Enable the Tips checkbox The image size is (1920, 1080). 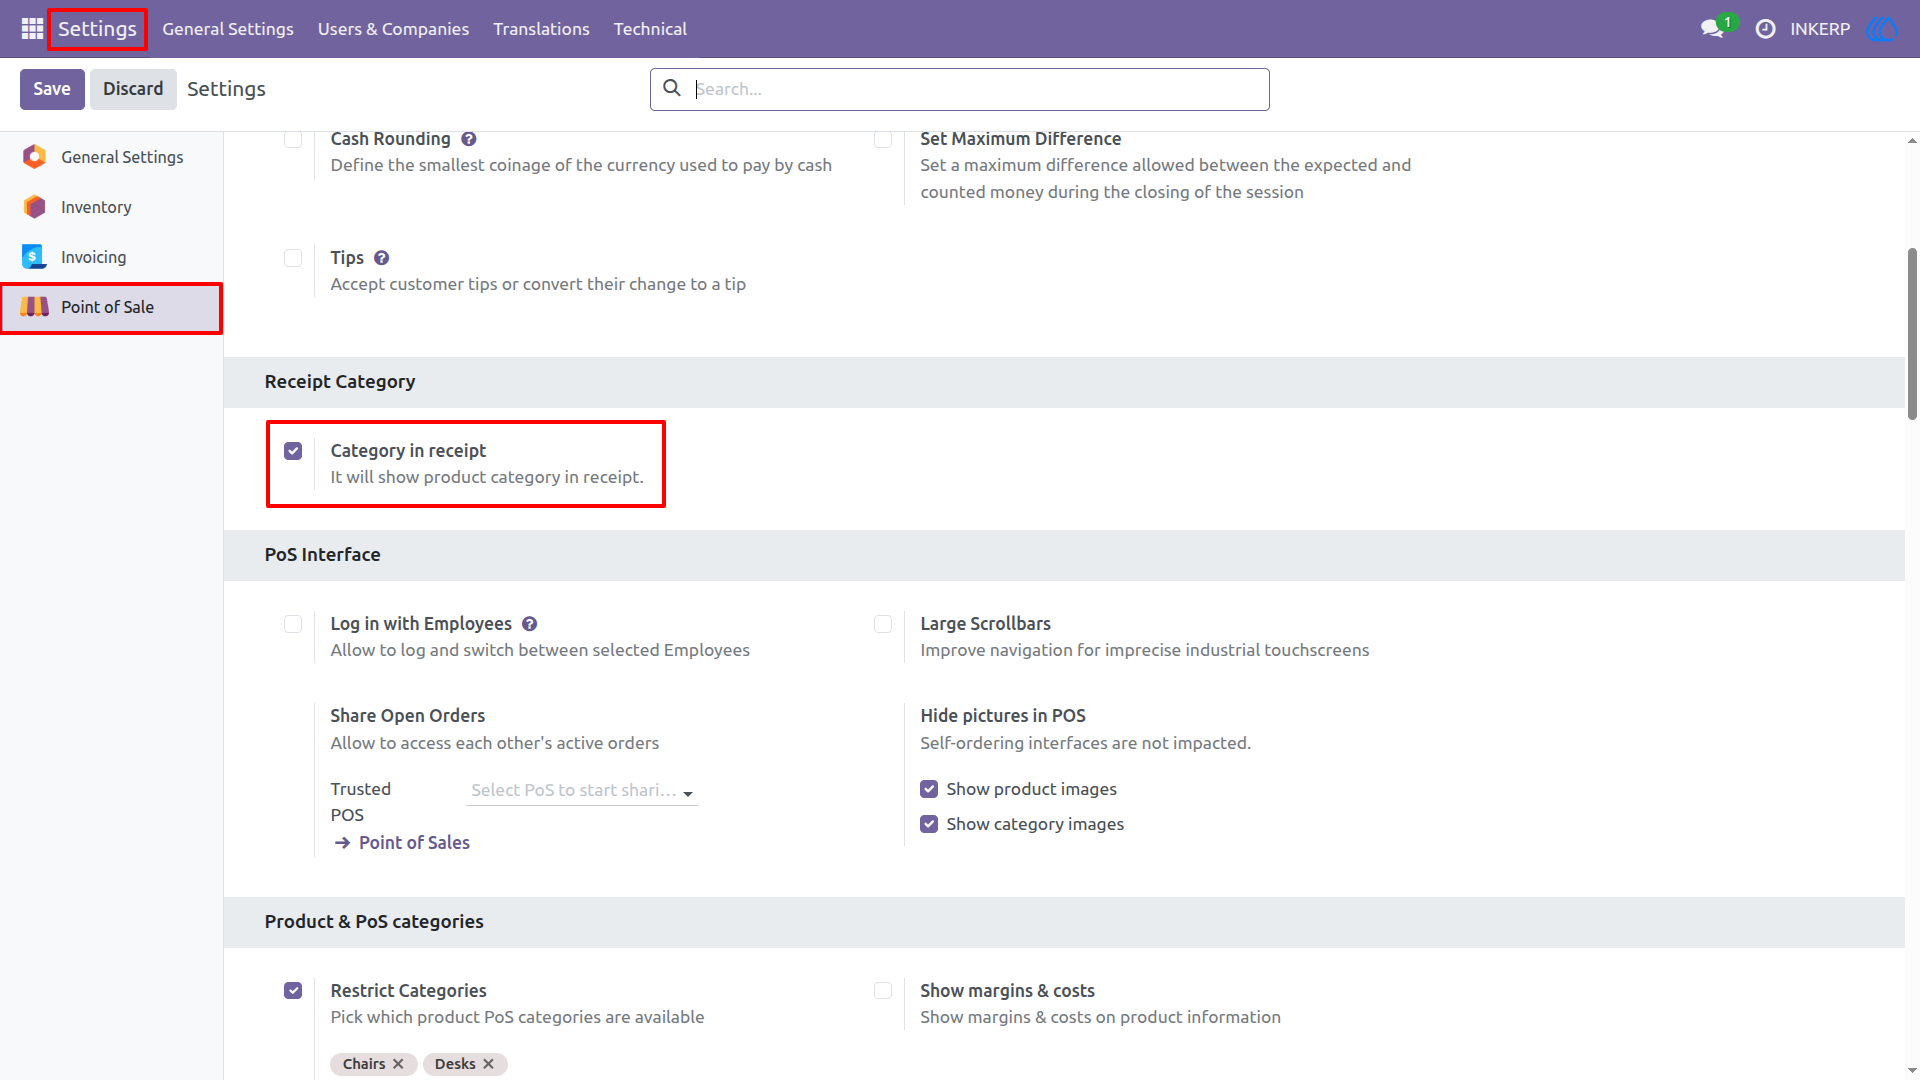(x=293, y=258)
